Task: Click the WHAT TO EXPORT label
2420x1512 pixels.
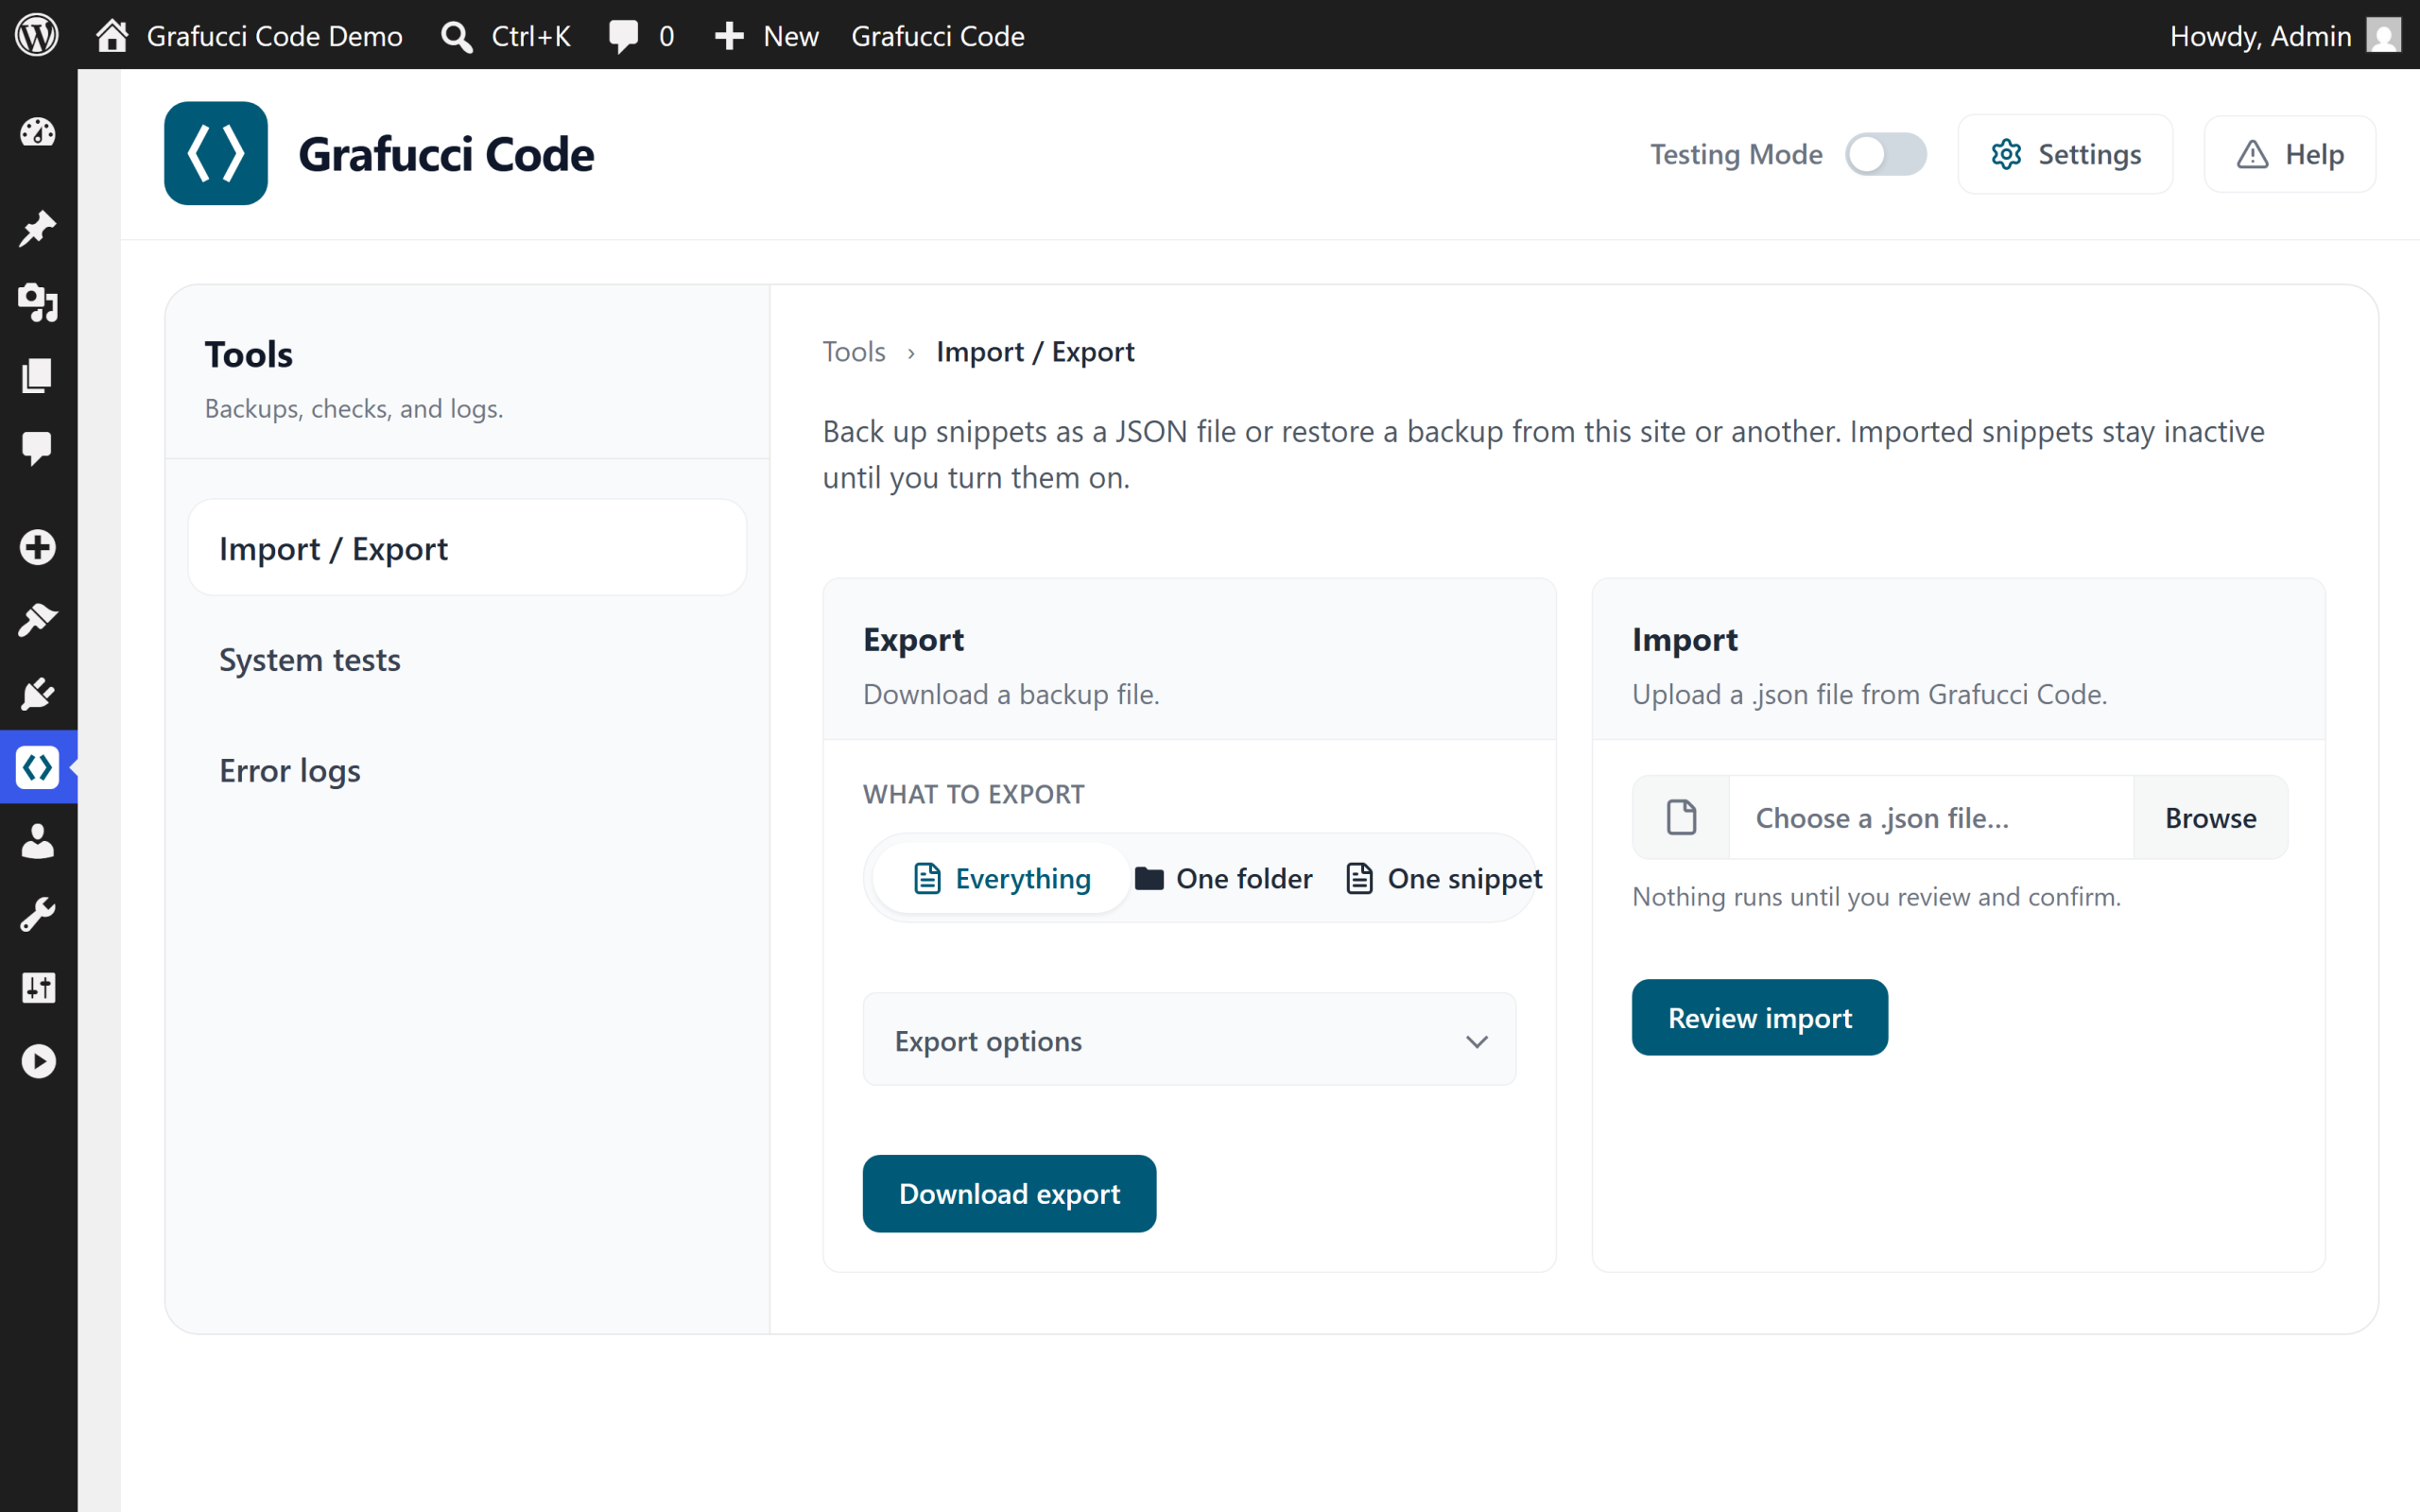Action: pos(973,794)
